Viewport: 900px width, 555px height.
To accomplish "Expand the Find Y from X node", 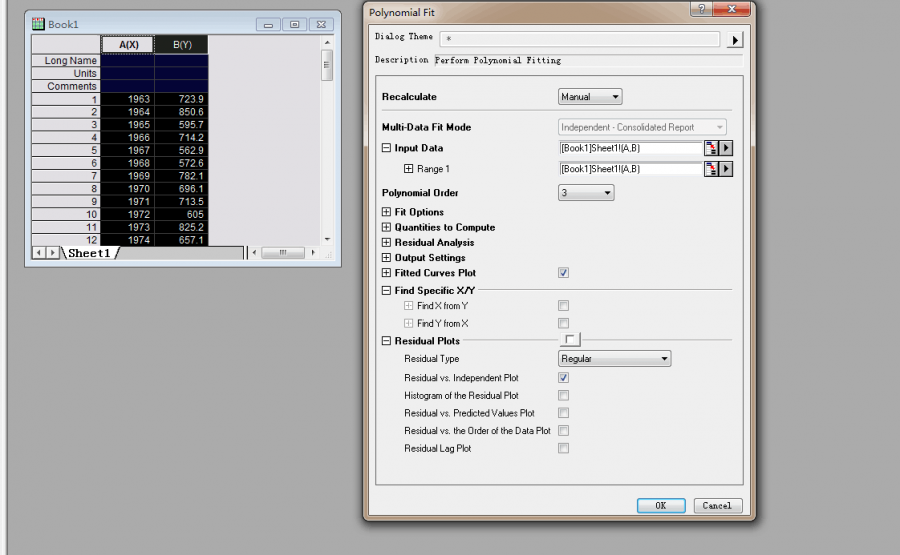I will (x=408, y=323).
